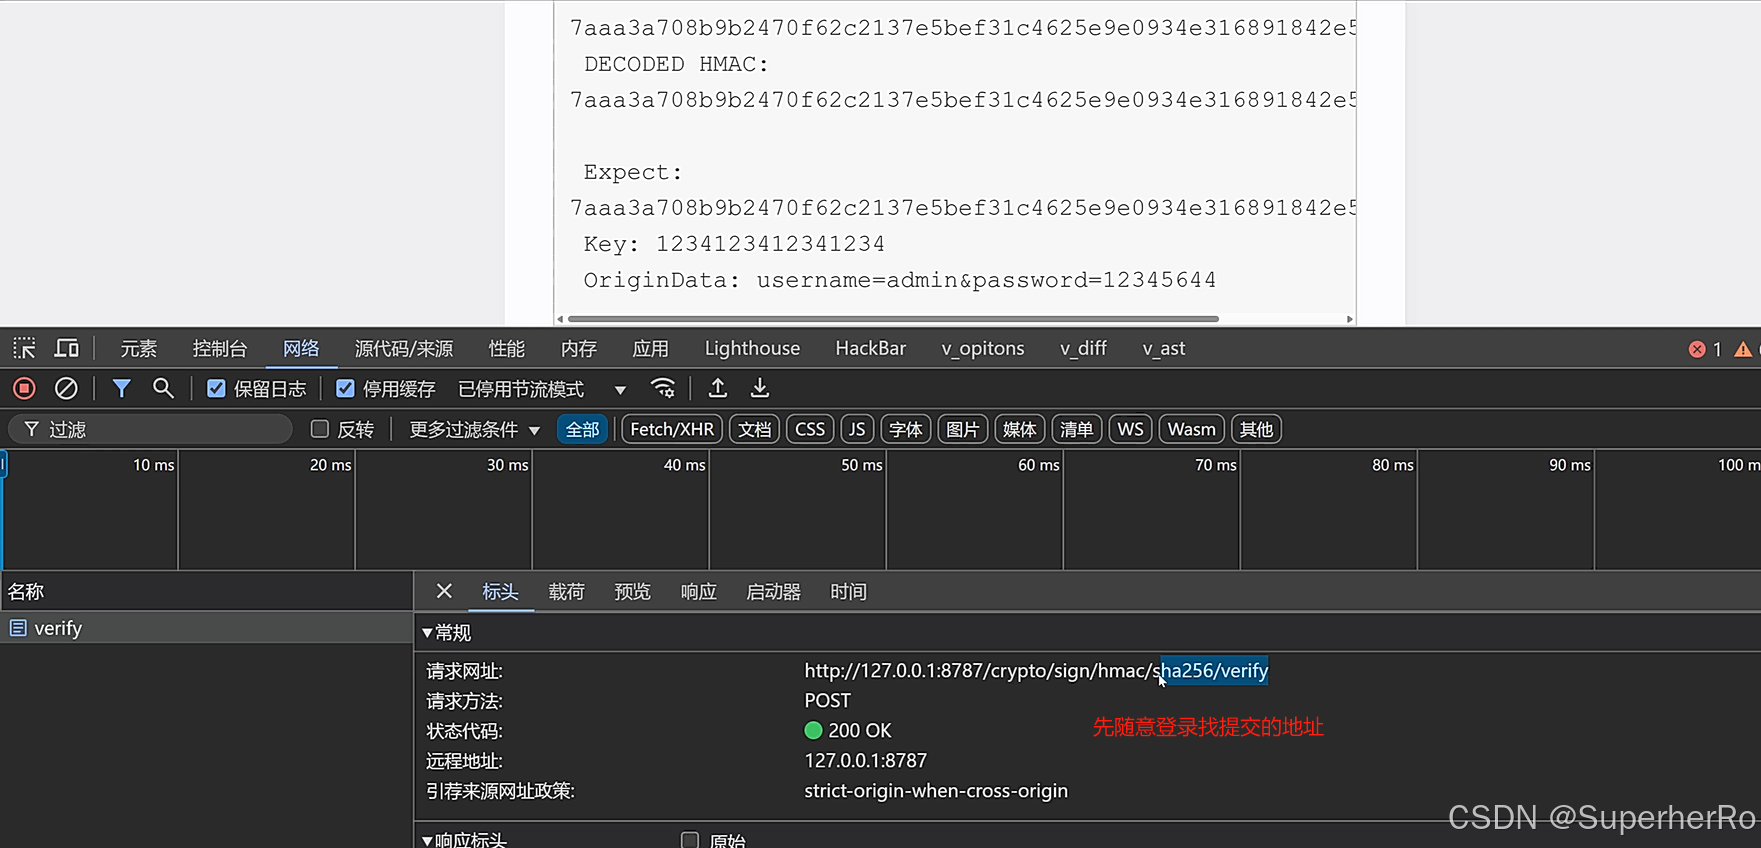This screenshot has height=848, width=1761.
Task: Toggle the device toolbar icon
Action: click(67, 348)
